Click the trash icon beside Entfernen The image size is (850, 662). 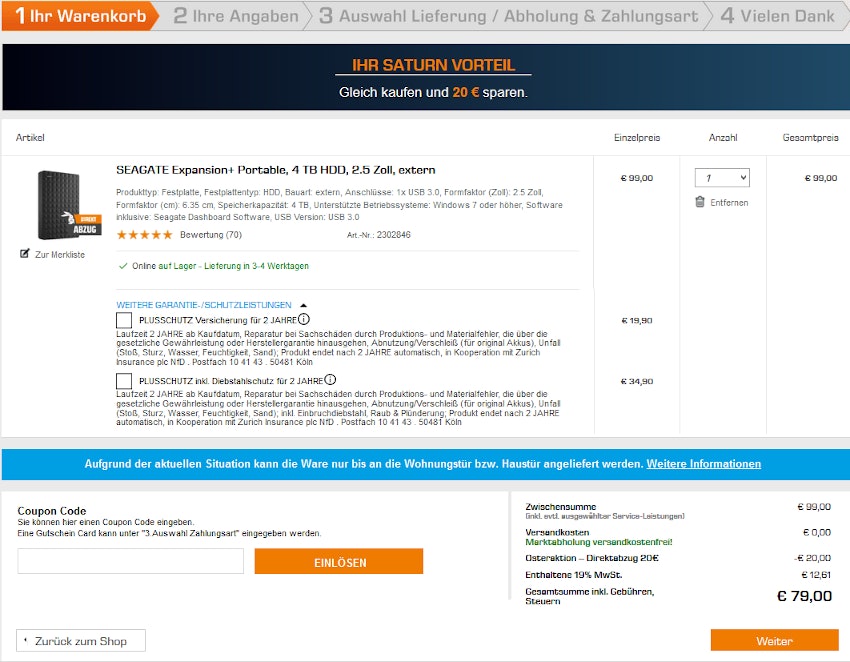(x=700, y=202)
